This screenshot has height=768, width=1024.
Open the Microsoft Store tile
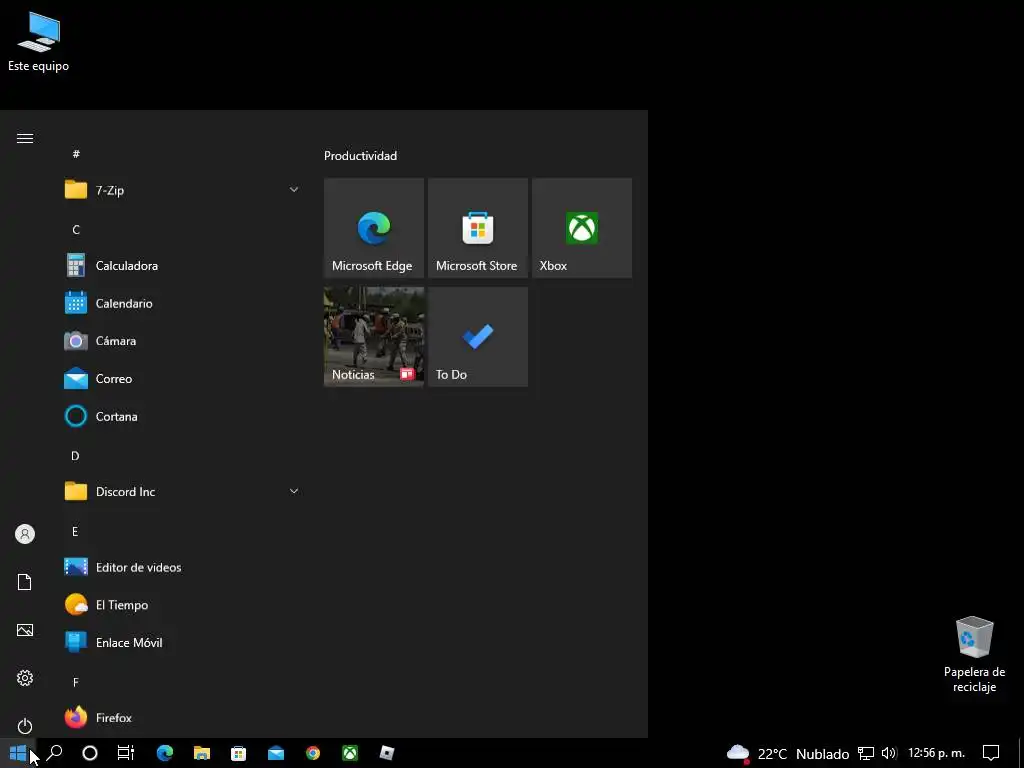pyautogui.click(x=477, y=228)
